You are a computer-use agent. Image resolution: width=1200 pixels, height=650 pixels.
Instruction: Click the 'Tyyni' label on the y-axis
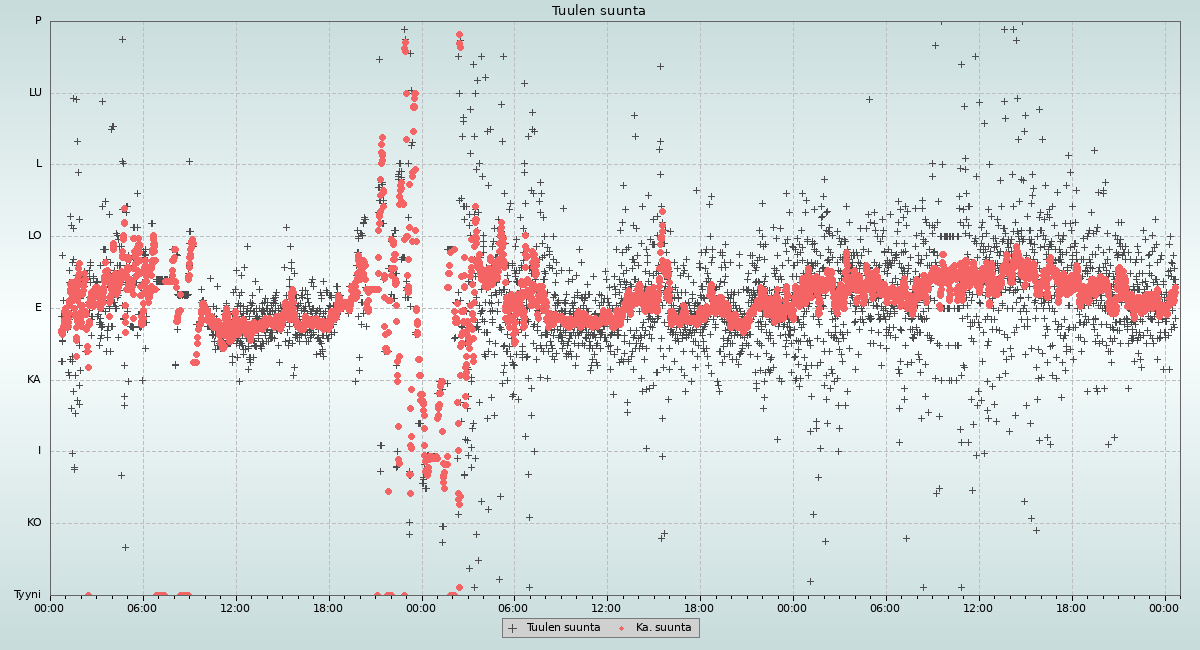tap(28, 595)
